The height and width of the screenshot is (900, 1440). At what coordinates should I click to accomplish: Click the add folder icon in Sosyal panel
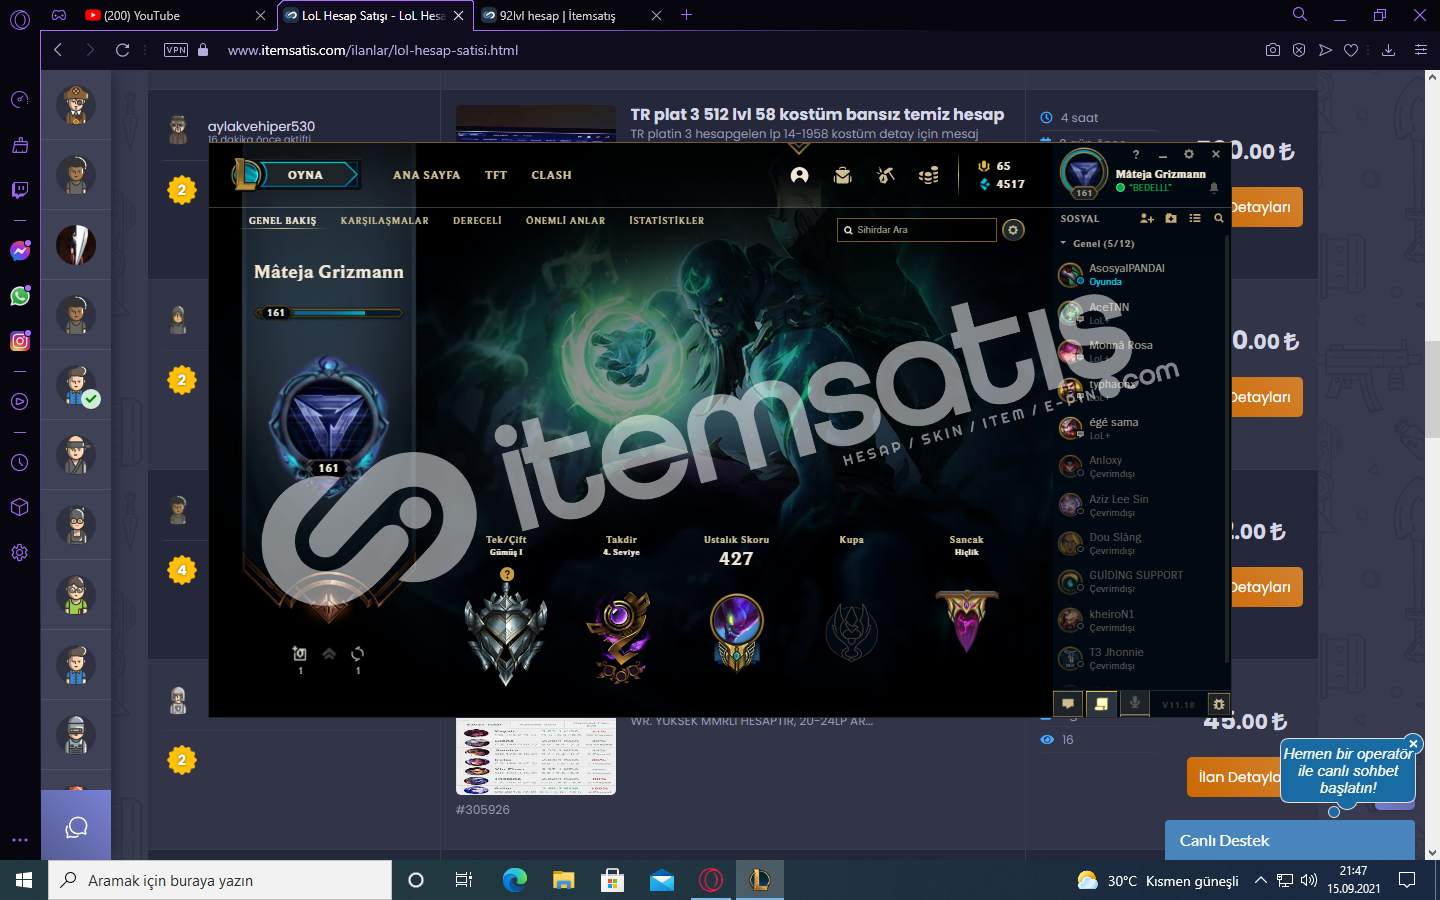tap(1171, 218)
